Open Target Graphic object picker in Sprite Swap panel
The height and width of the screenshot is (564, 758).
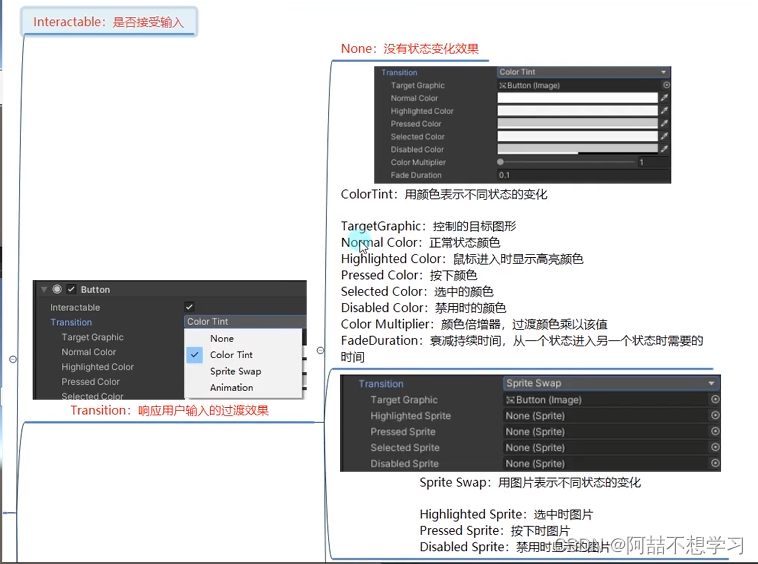point(715,399)
